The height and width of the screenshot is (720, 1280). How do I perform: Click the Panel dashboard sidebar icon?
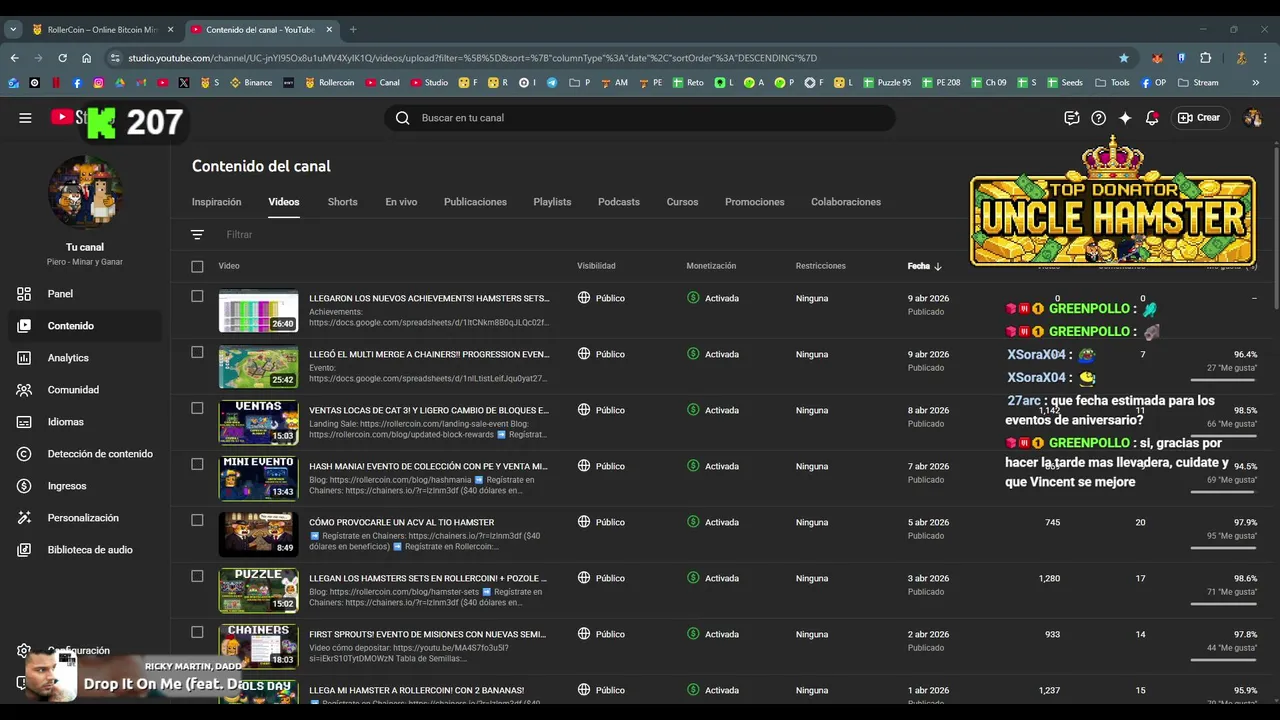click(24, 294)
